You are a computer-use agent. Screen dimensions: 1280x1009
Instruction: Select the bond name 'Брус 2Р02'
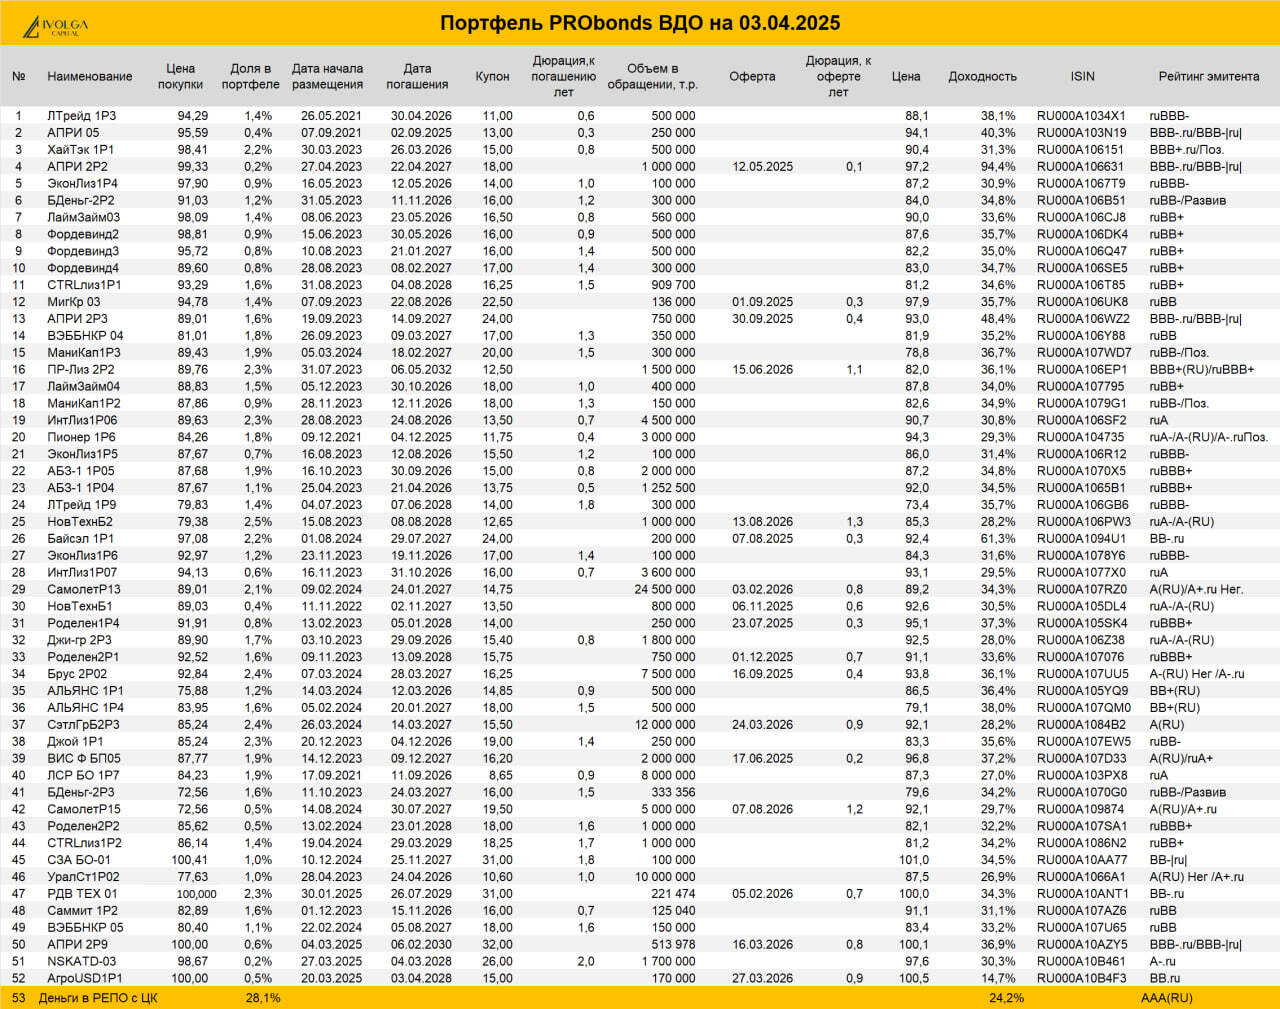tap(77, 674)
